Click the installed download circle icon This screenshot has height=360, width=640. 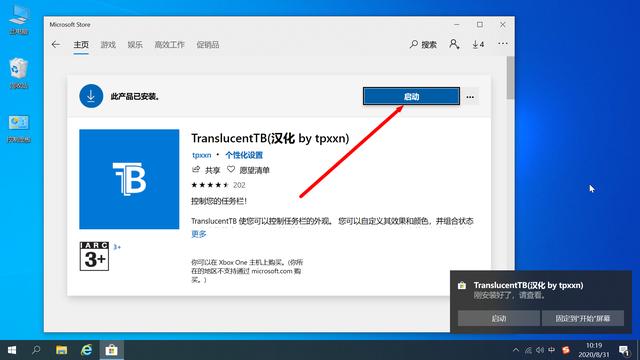click(x=91, y=96)
